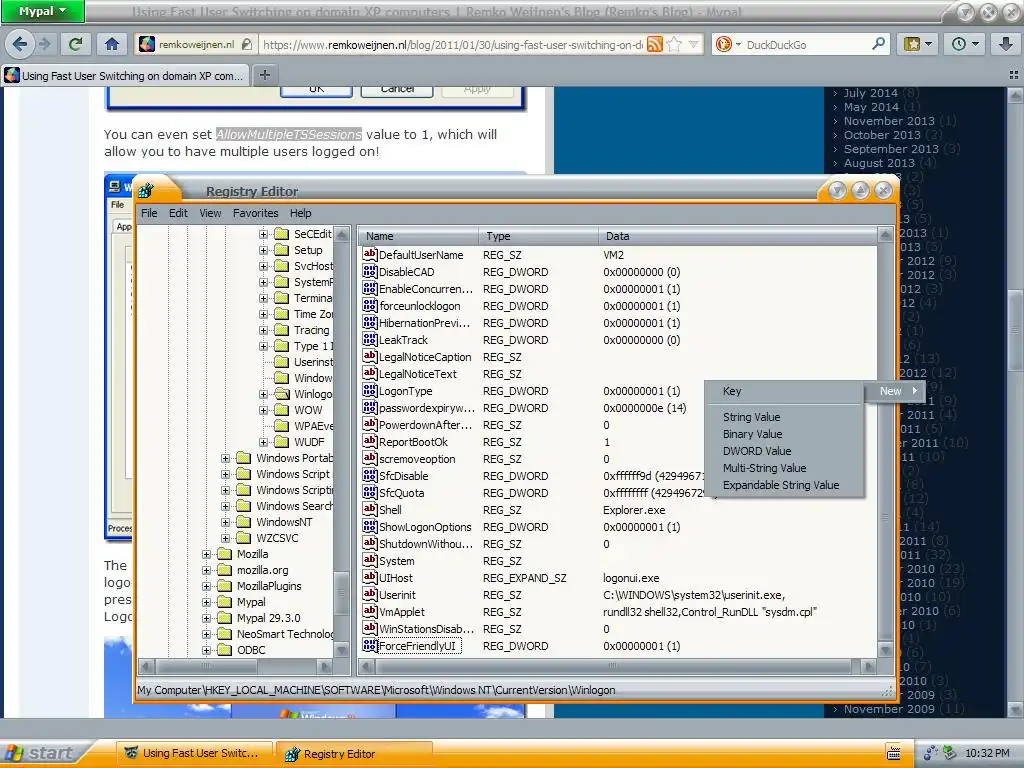Select the Userinit value name

coord(397,595)
